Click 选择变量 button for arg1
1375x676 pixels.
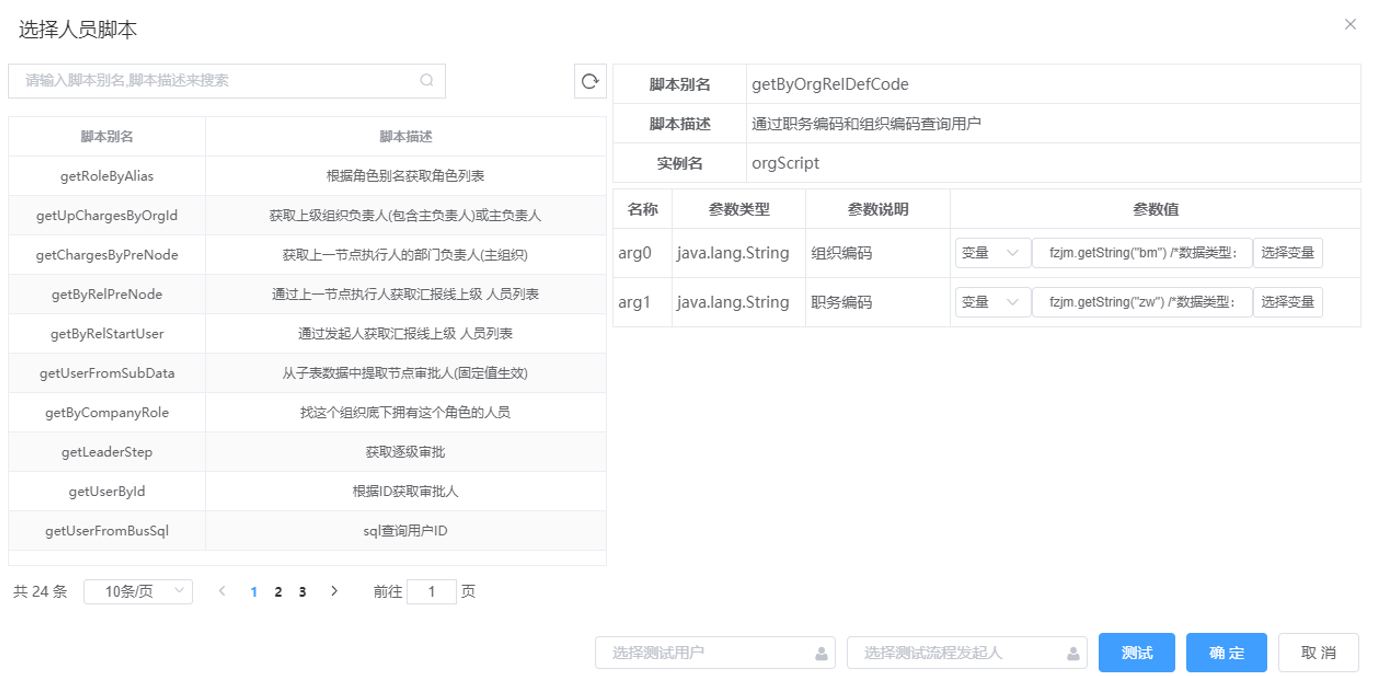click(1287, 302)
